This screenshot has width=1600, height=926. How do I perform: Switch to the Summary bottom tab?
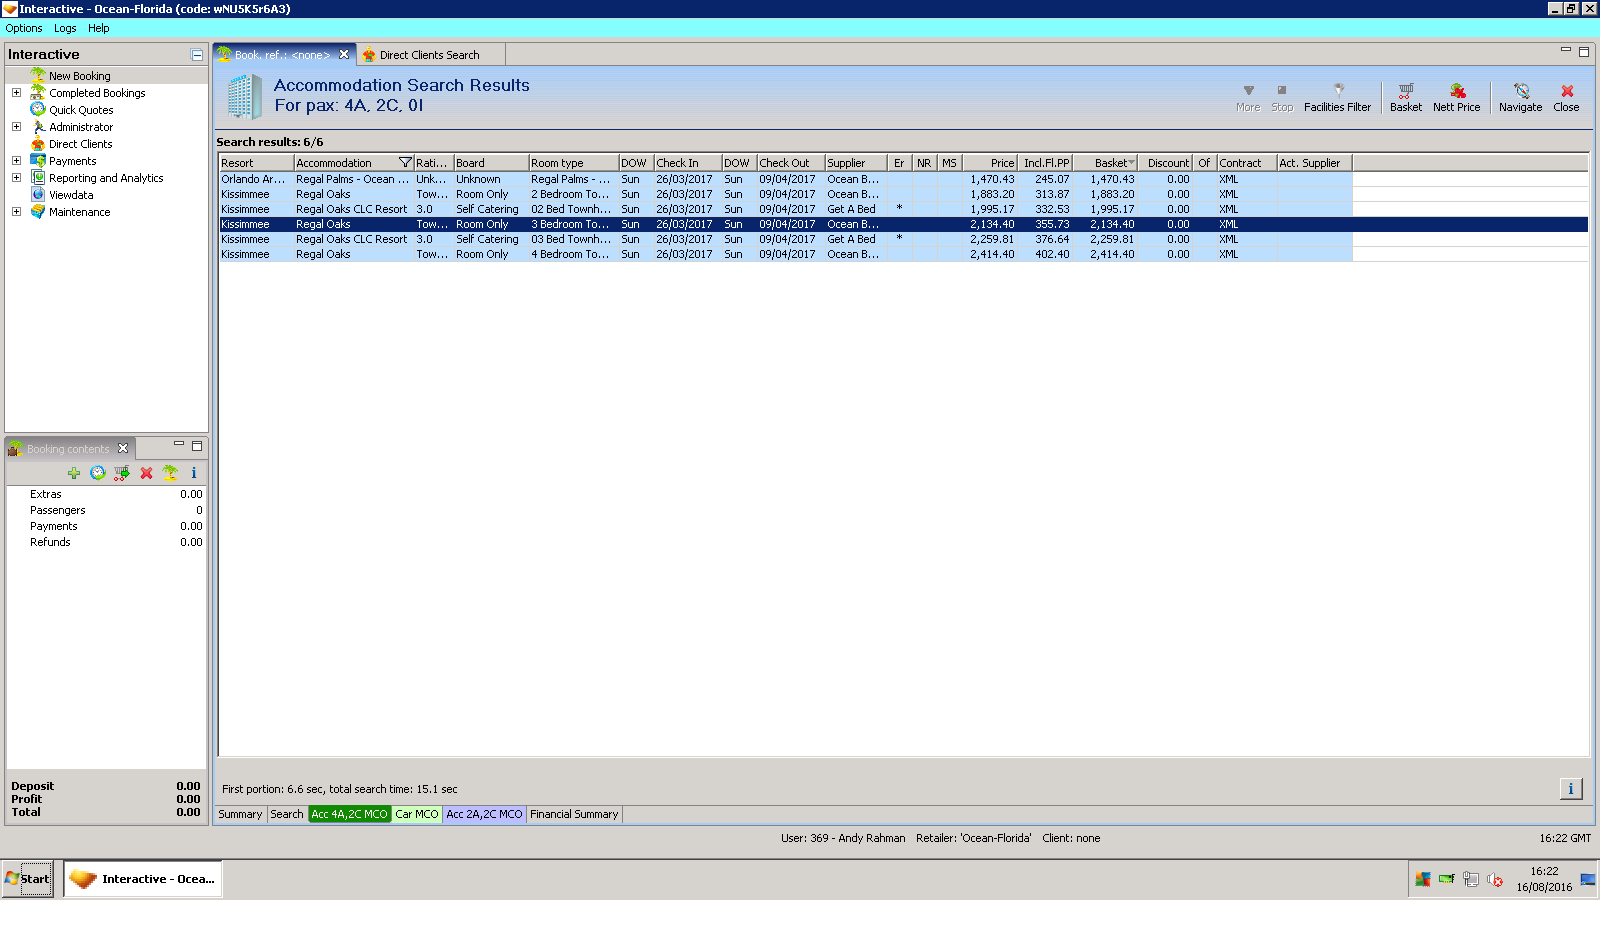(x=240, y=814)
